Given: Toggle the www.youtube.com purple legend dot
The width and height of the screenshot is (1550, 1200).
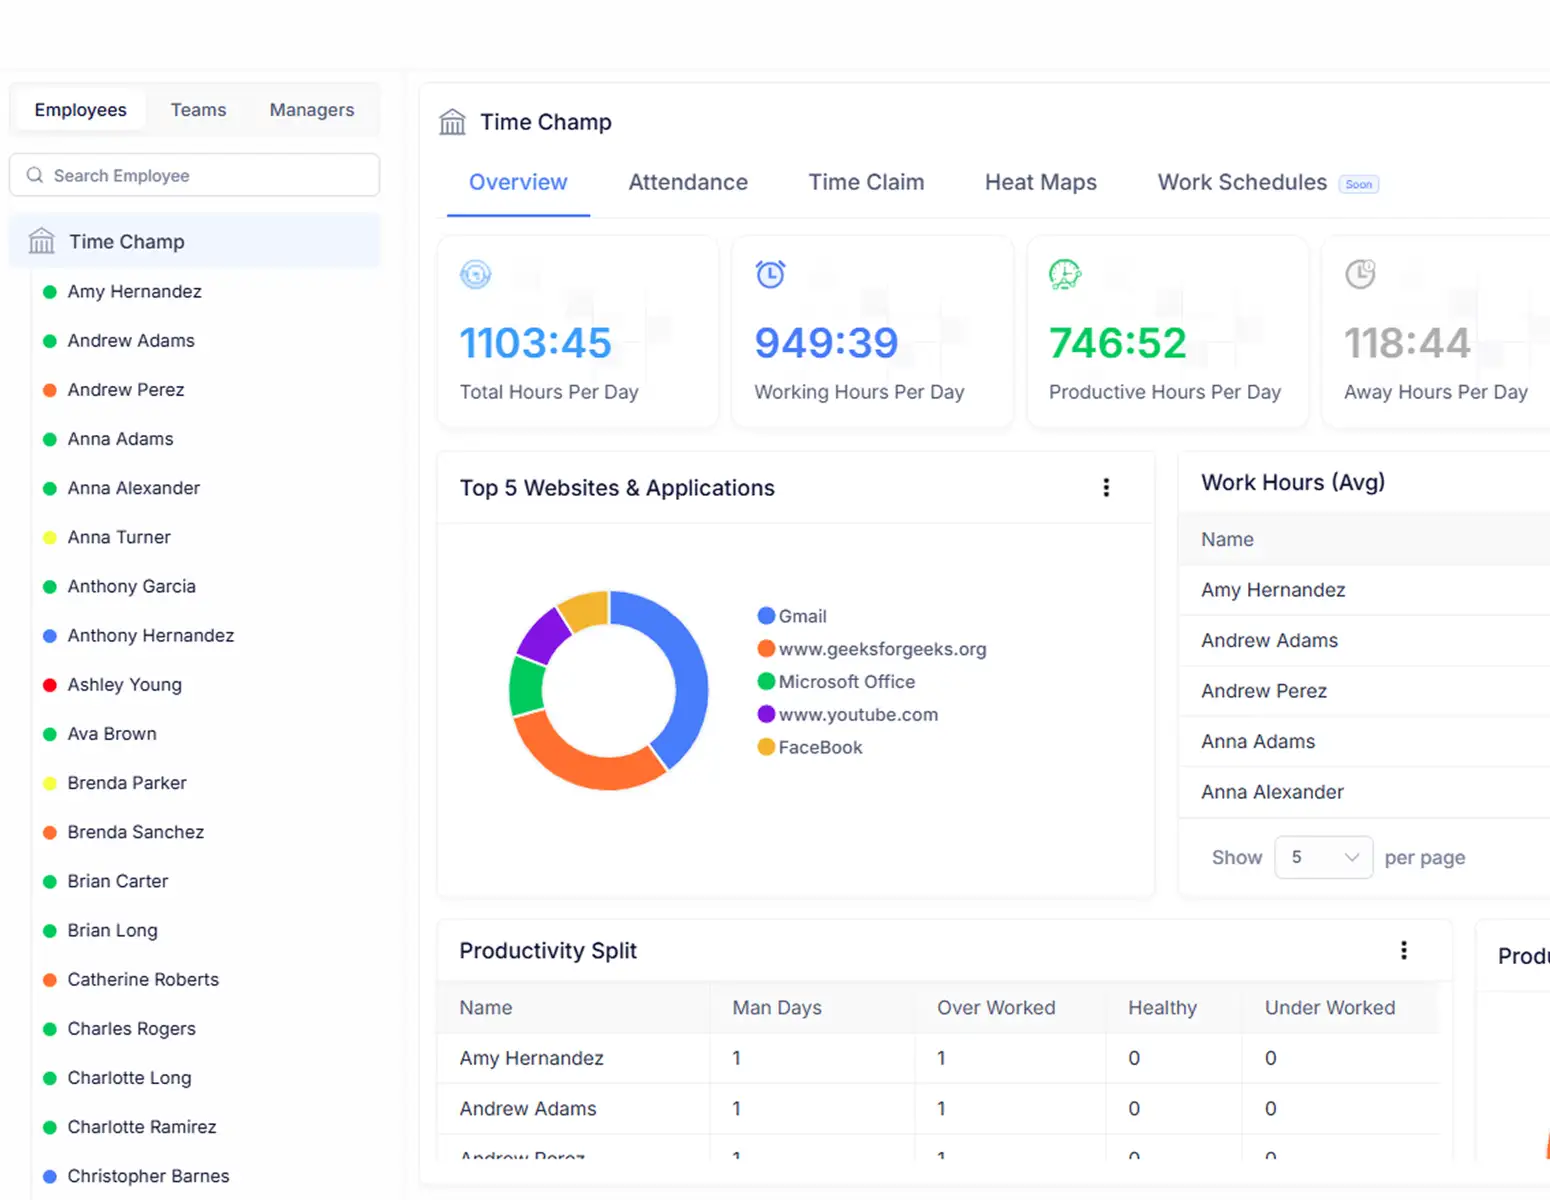Looking at the screenshot, I should tap(766, 714).
